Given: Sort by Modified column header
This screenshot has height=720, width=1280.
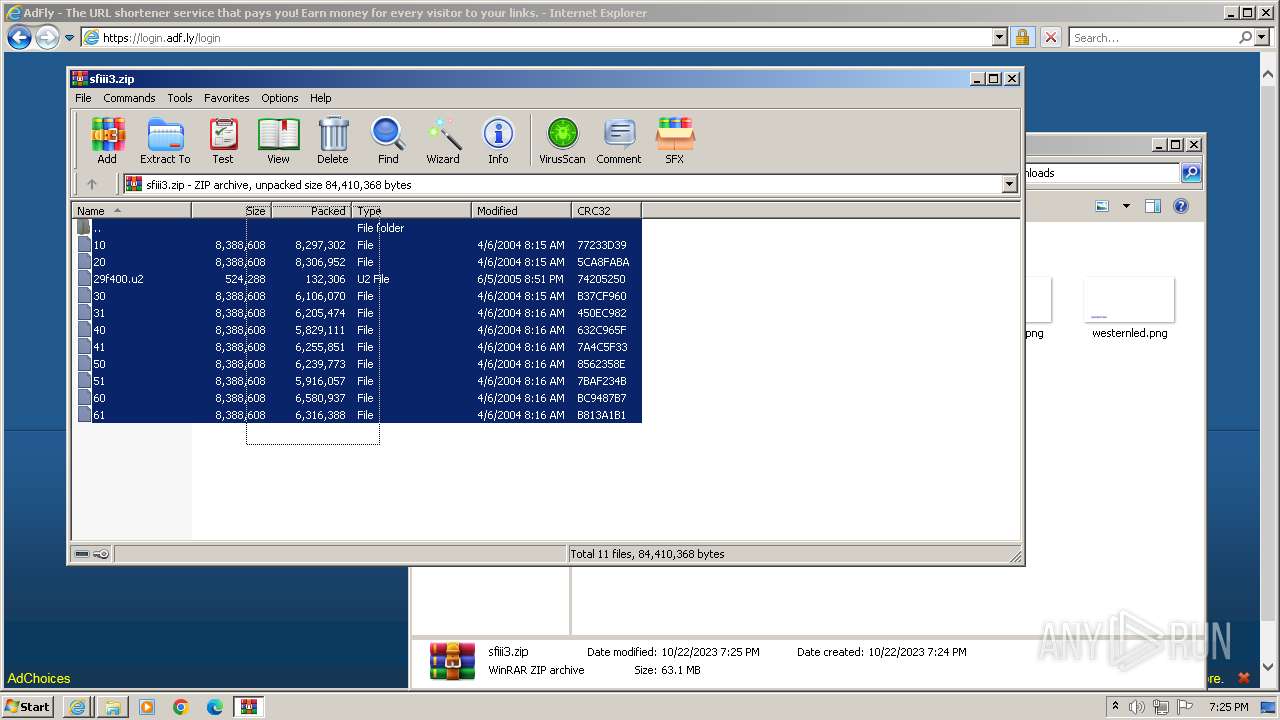Looking at the screenshot, I should coord(521,210).
